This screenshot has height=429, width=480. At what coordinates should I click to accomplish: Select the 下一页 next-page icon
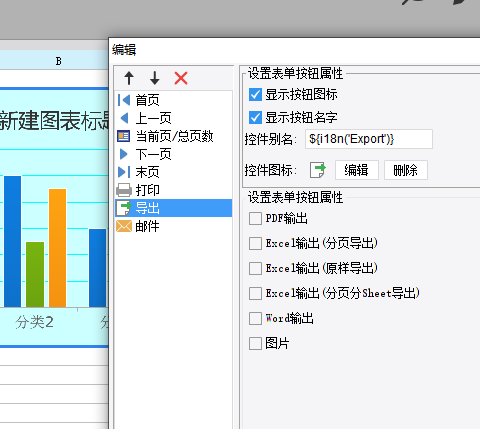click(x=124, y=154)
